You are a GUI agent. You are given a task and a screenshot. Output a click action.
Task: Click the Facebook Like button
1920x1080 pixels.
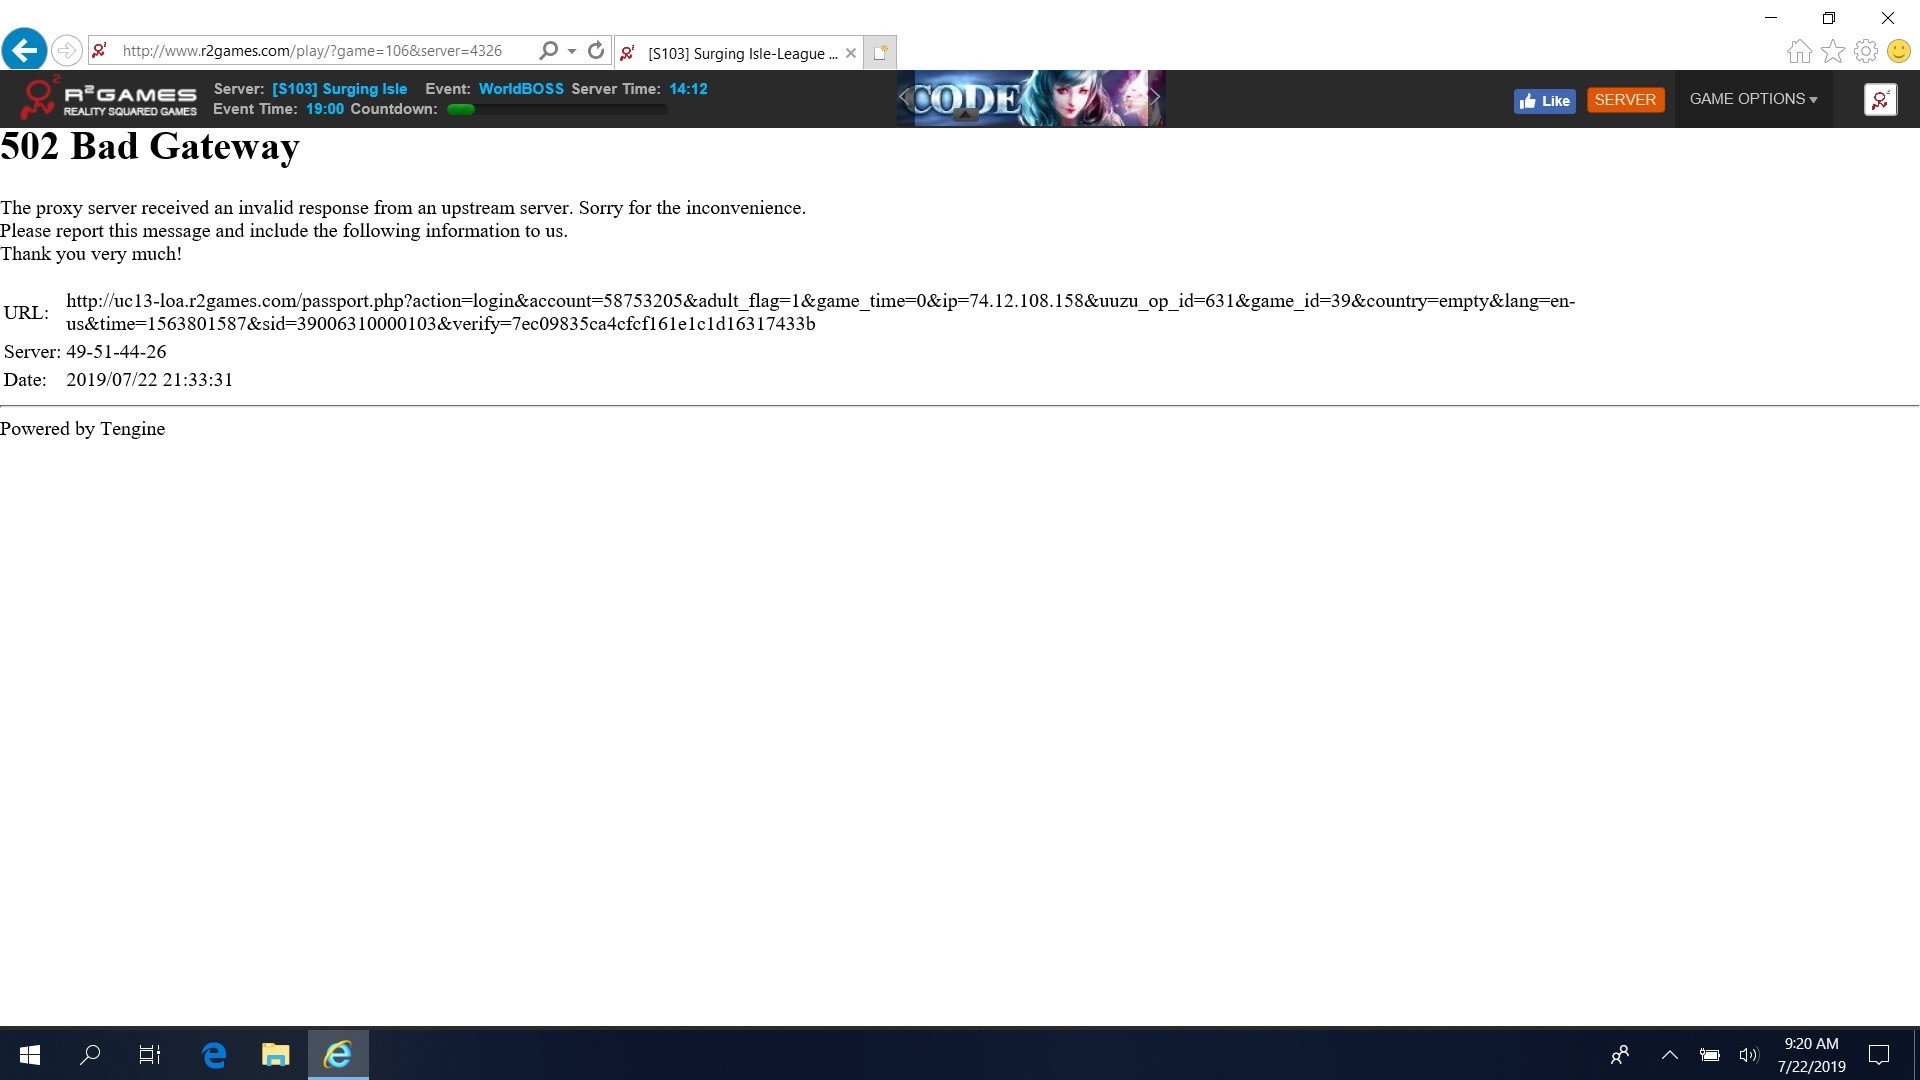1544,100
